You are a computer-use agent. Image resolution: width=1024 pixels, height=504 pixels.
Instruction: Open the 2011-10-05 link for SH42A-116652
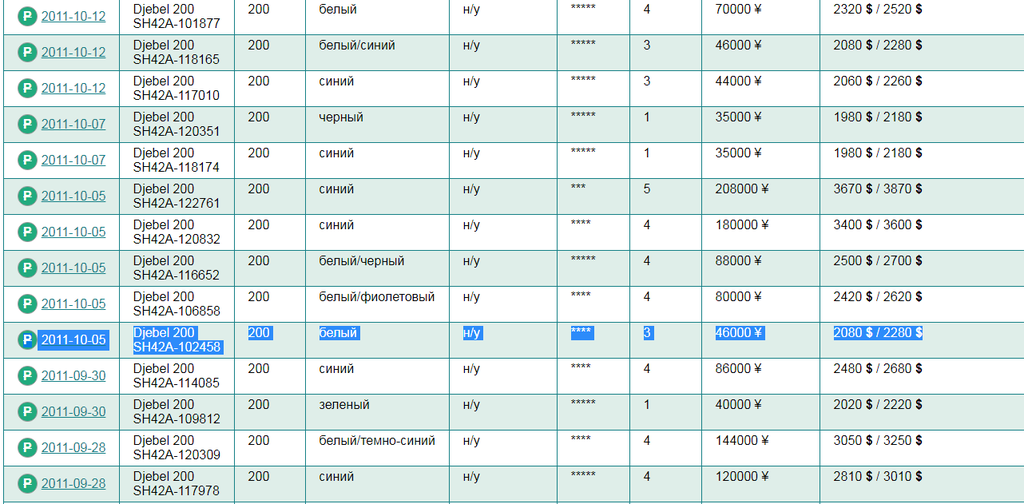click(x=73, y=268)
